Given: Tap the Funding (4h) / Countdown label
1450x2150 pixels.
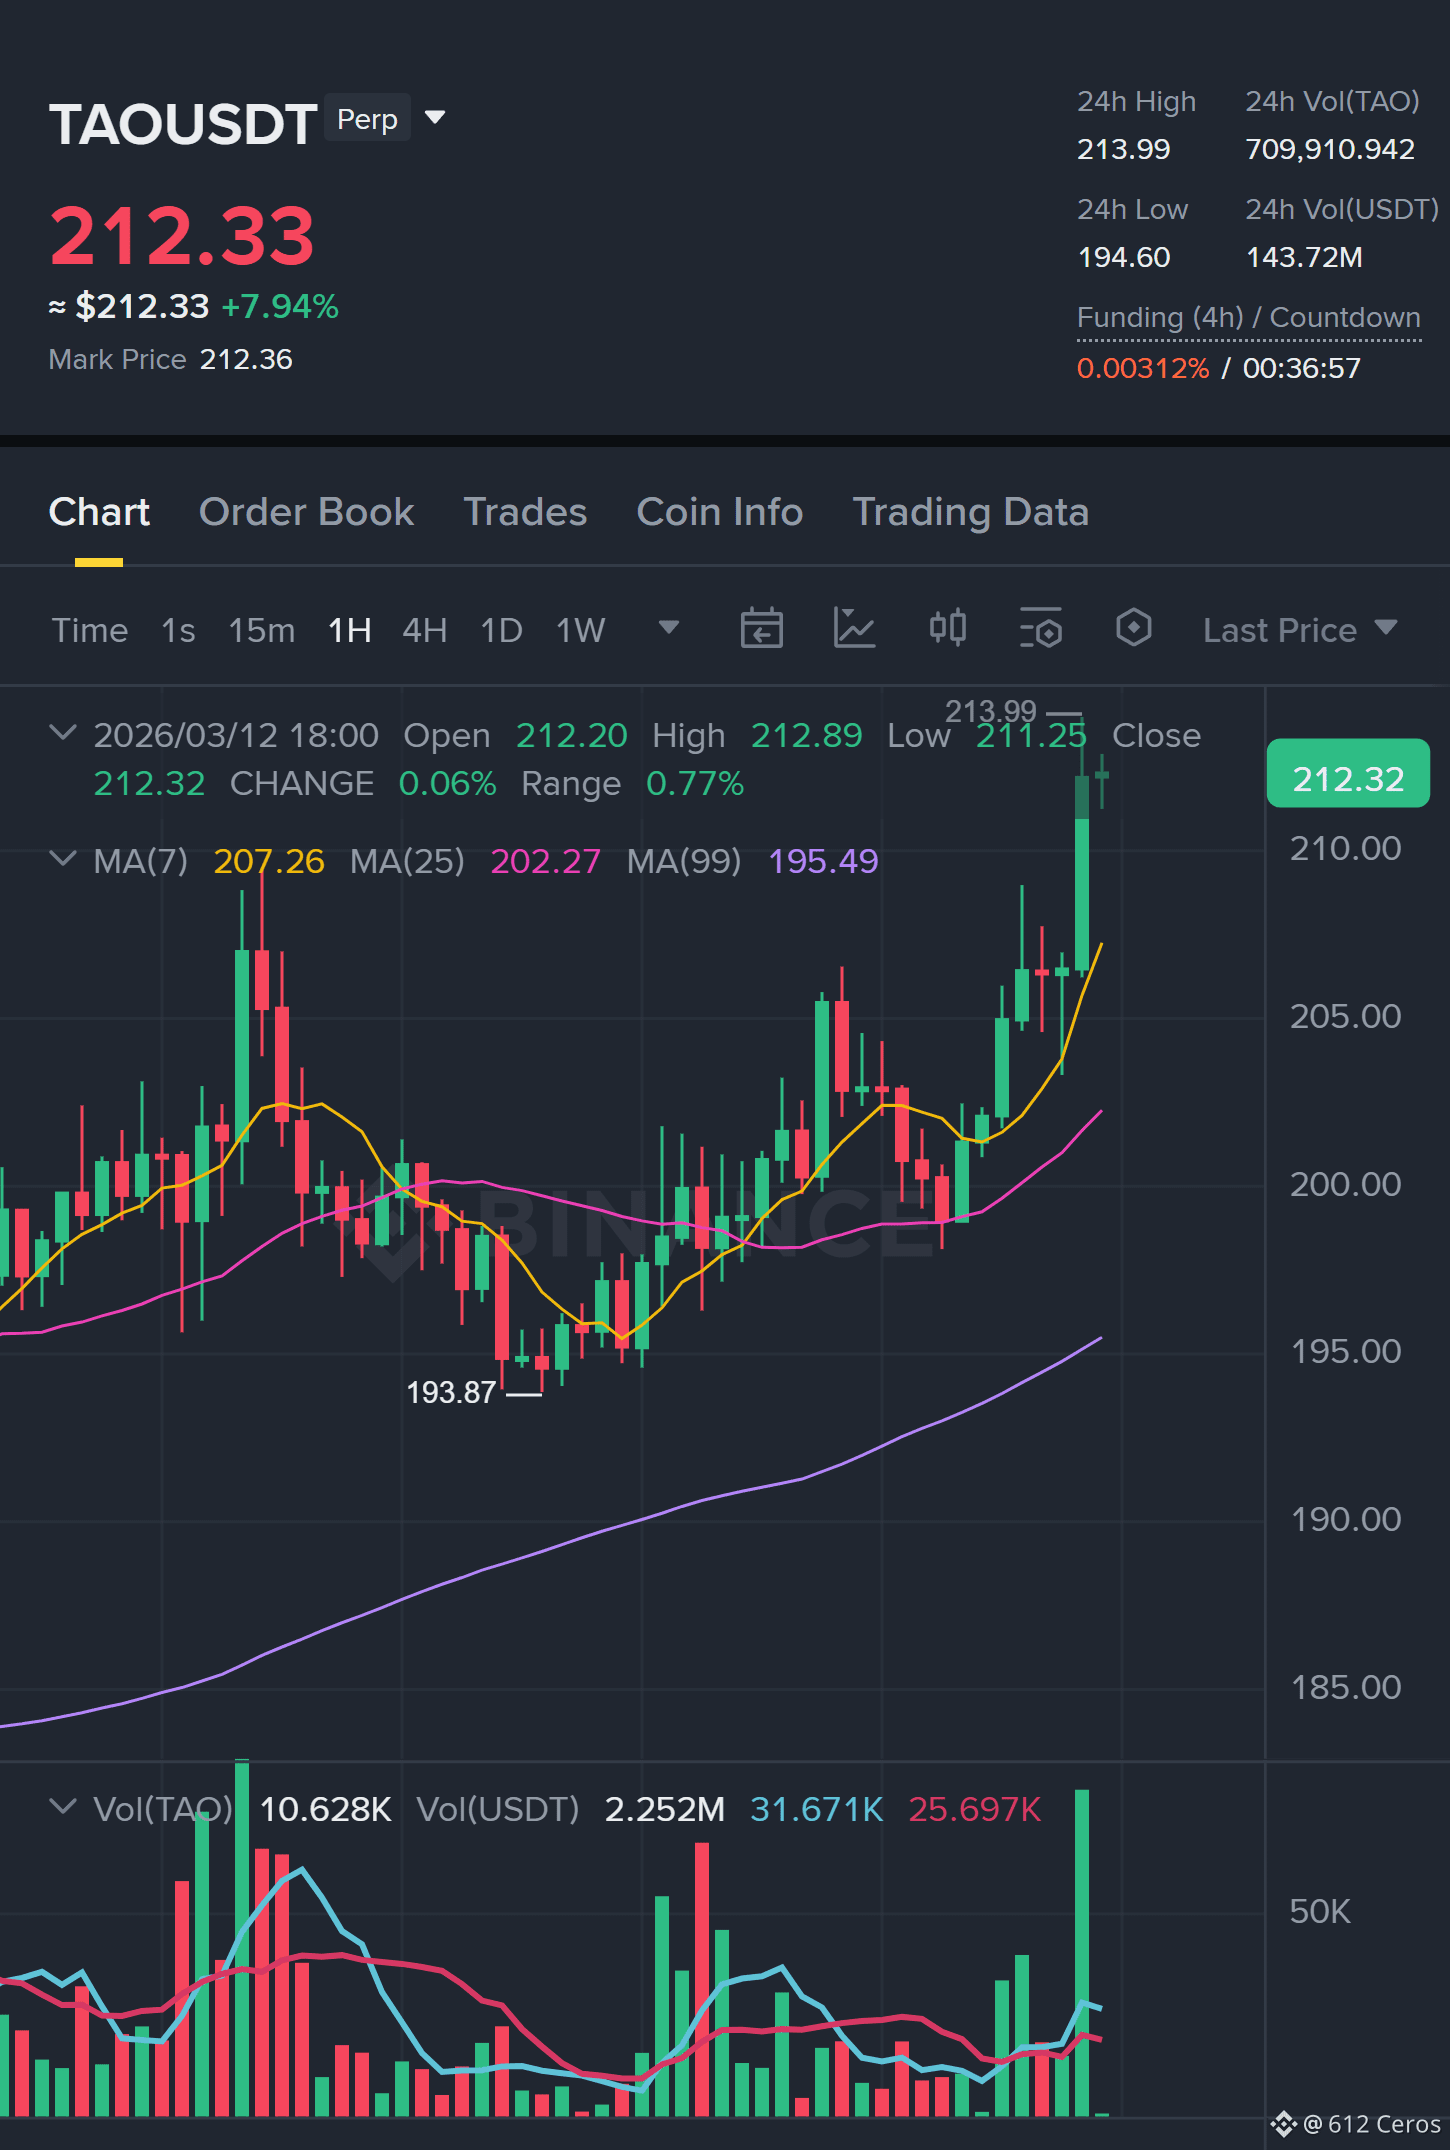Looking at the screenshot, I should pos(1248,317).
